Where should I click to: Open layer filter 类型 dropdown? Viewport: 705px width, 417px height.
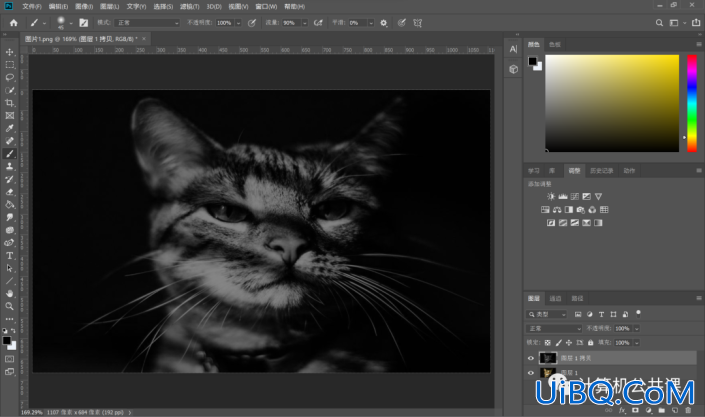pyautogui.click(x=546, y=314)
